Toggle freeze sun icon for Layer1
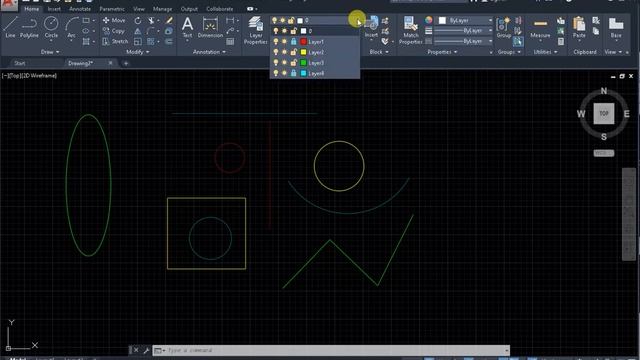Viewport: 640px width, 360px height. coord(284,42)
